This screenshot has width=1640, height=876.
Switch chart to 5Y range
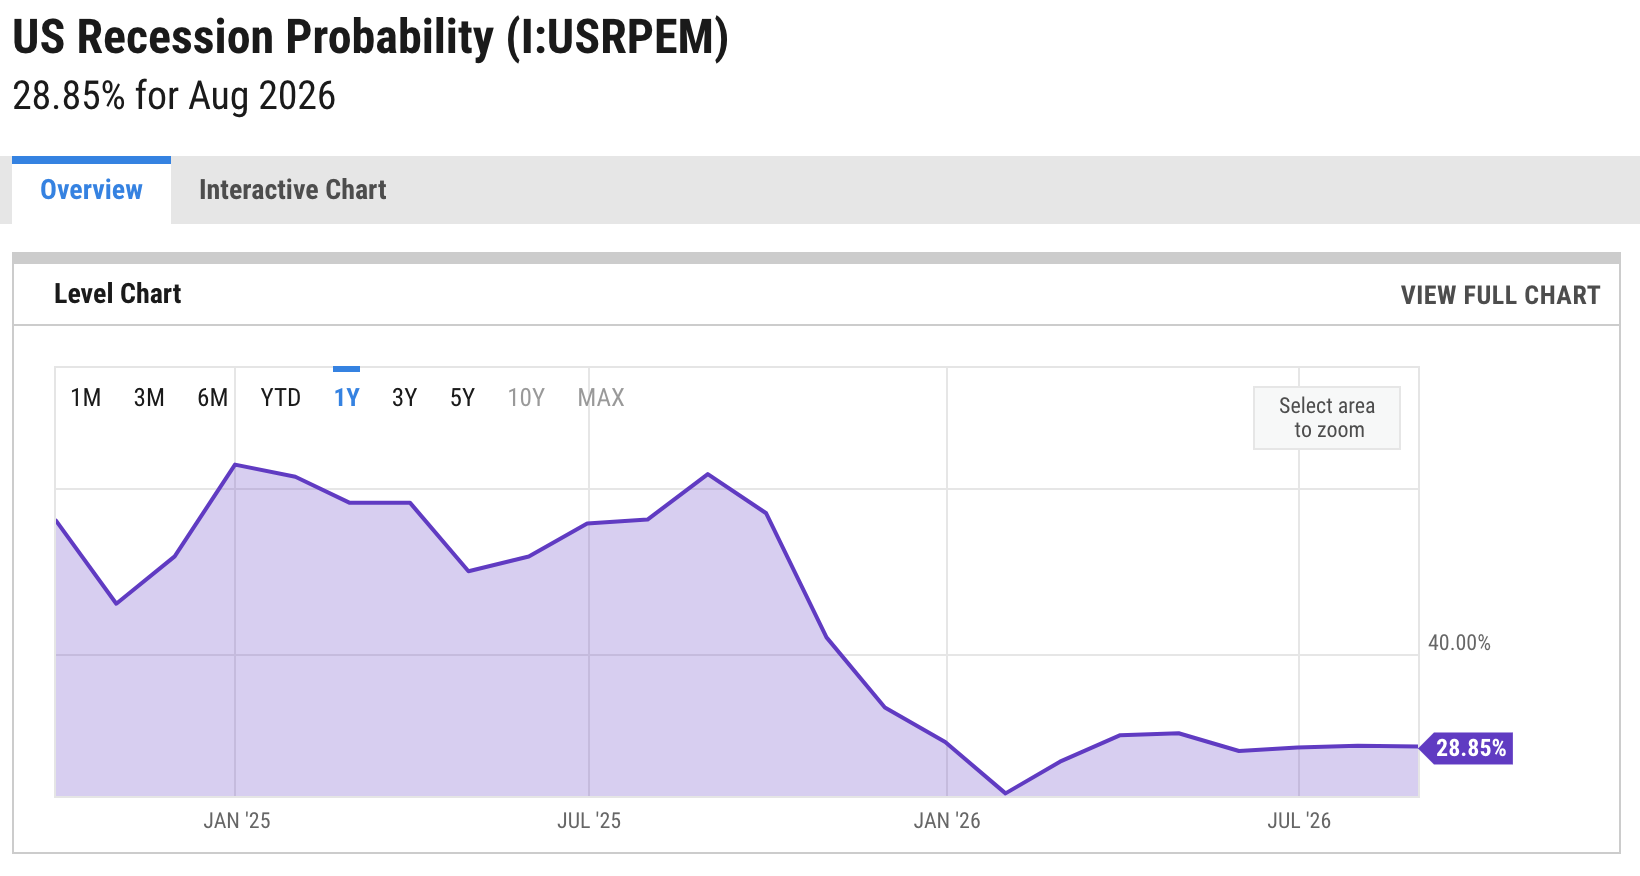tap(462, 398)
